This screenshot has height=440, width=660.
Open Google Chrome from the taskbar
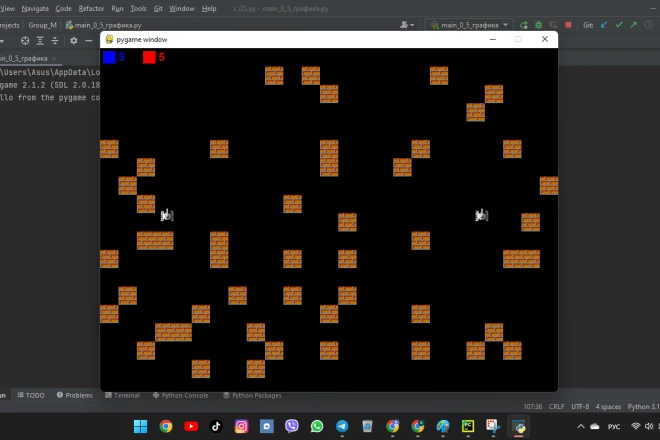tap(166, 427)
